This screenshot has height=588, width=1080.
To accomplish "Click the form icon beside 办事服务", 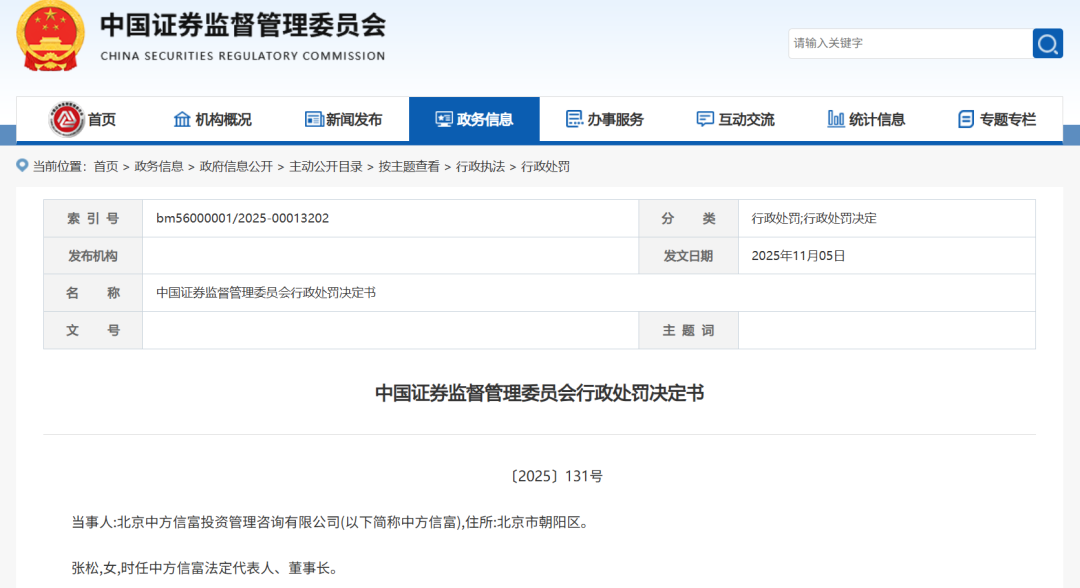I will coord(574,119).
